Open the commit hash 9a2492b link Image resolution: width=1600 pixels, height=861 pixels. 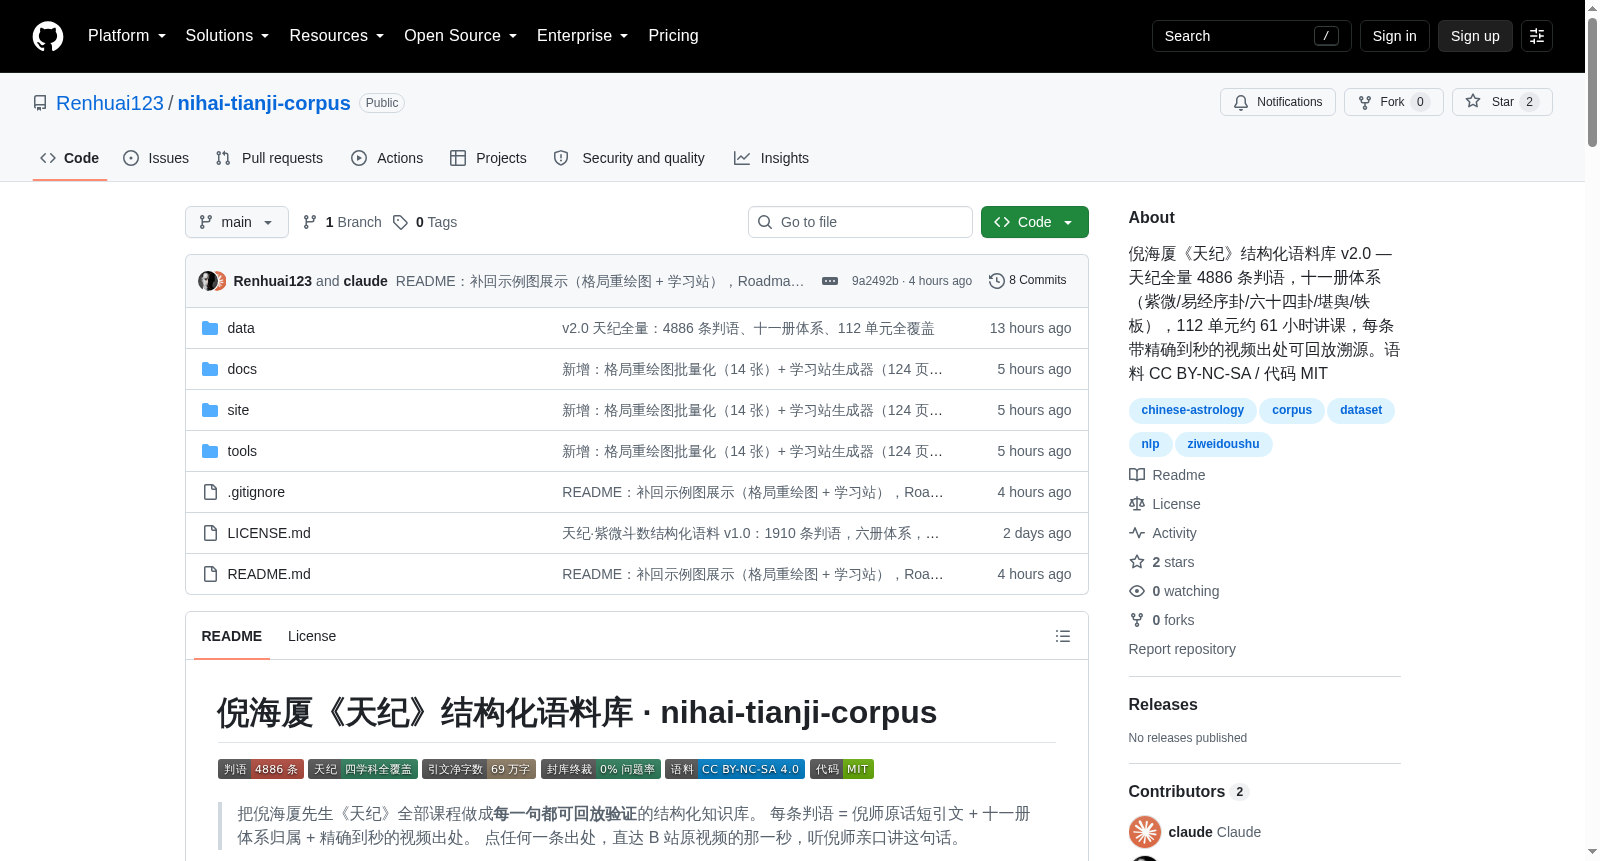click(875, 281)
